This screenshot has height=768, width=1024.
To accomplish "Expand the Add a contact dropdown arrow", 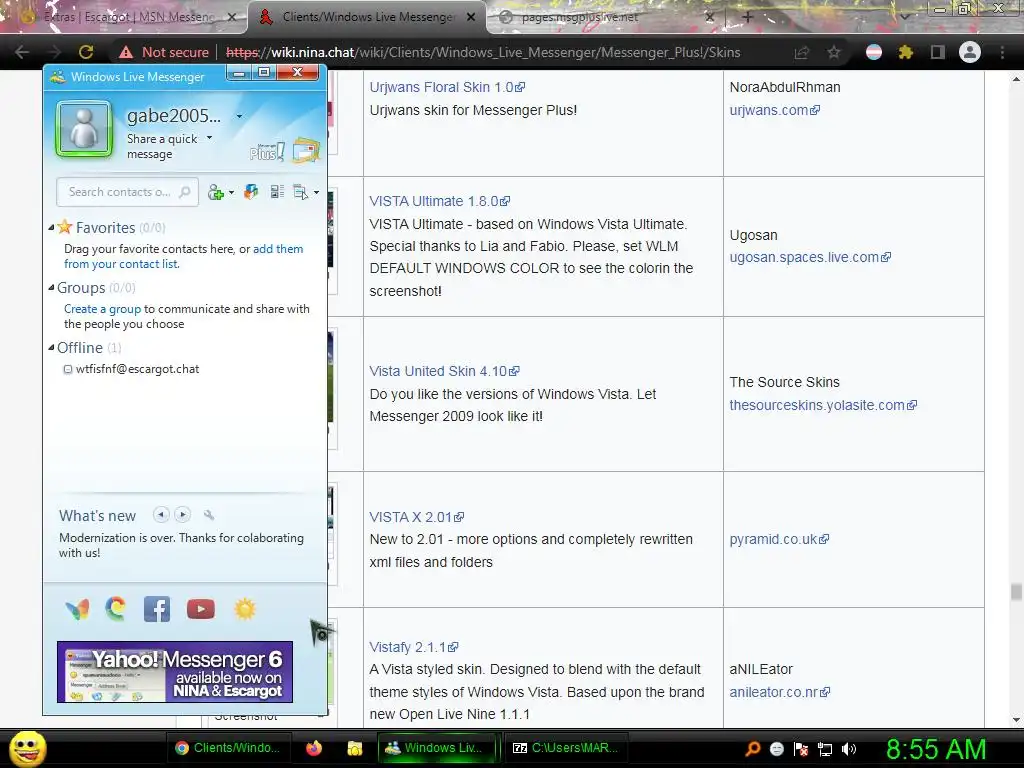I will pos(231,193).
